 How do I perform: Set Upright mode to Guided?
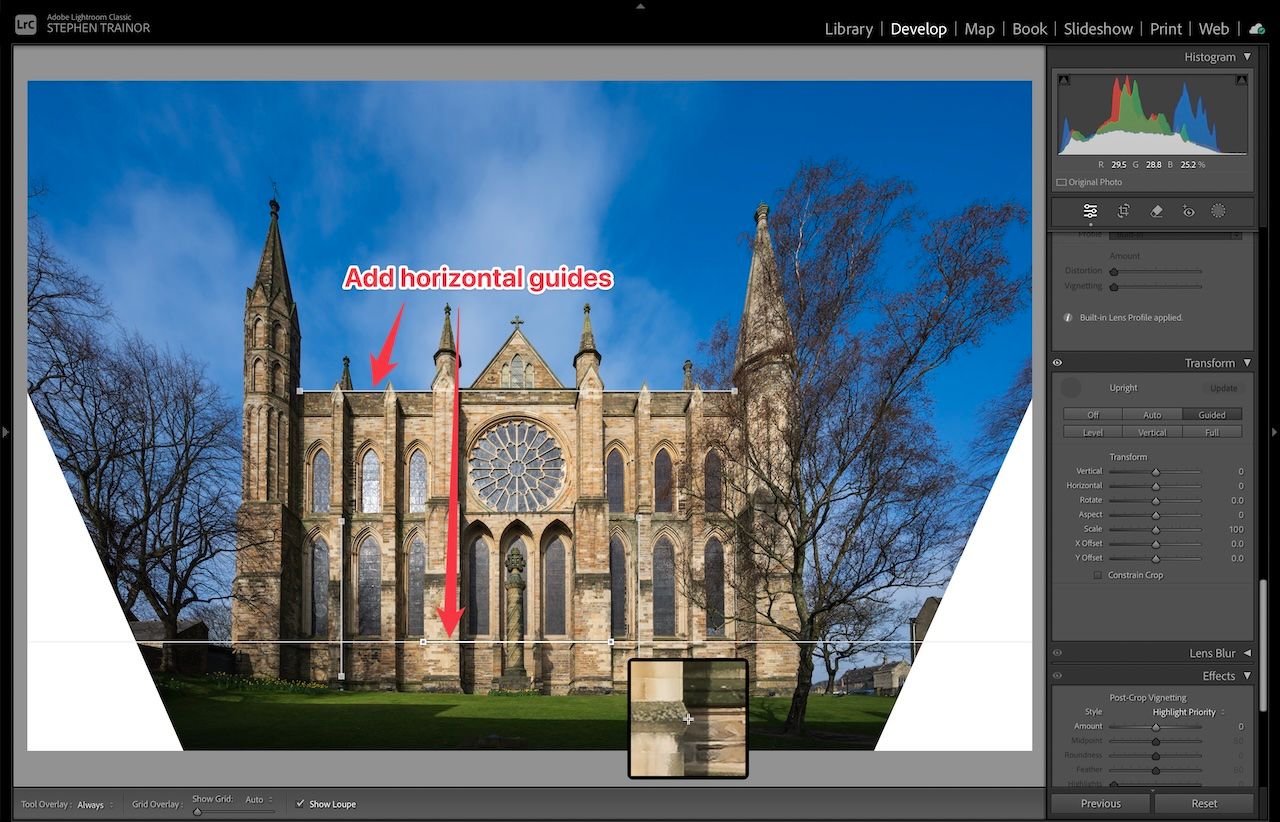(1212, 415)
